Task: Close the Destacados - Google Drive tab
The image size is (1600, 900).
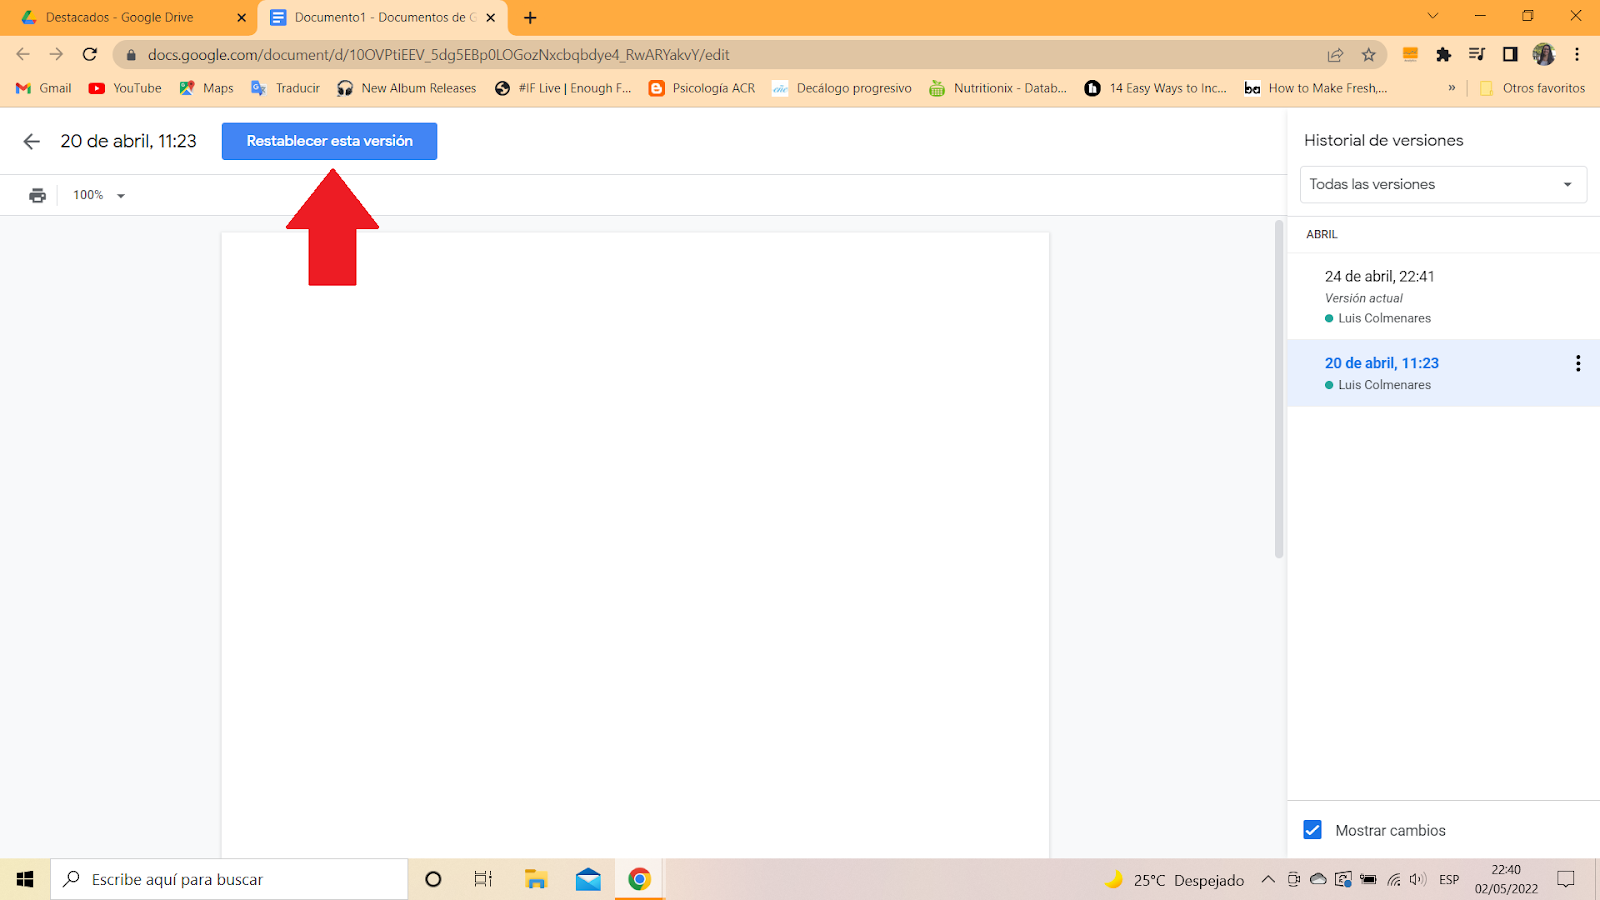Action: (241, 17)
